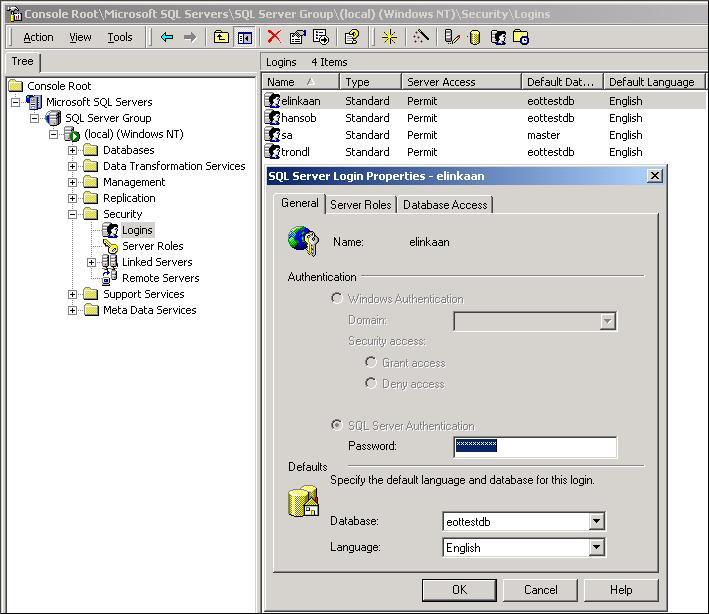This screenshot has width=709, height=614.
Task: Click the yellow New starburst icon
Action: [x=389, y=37]
